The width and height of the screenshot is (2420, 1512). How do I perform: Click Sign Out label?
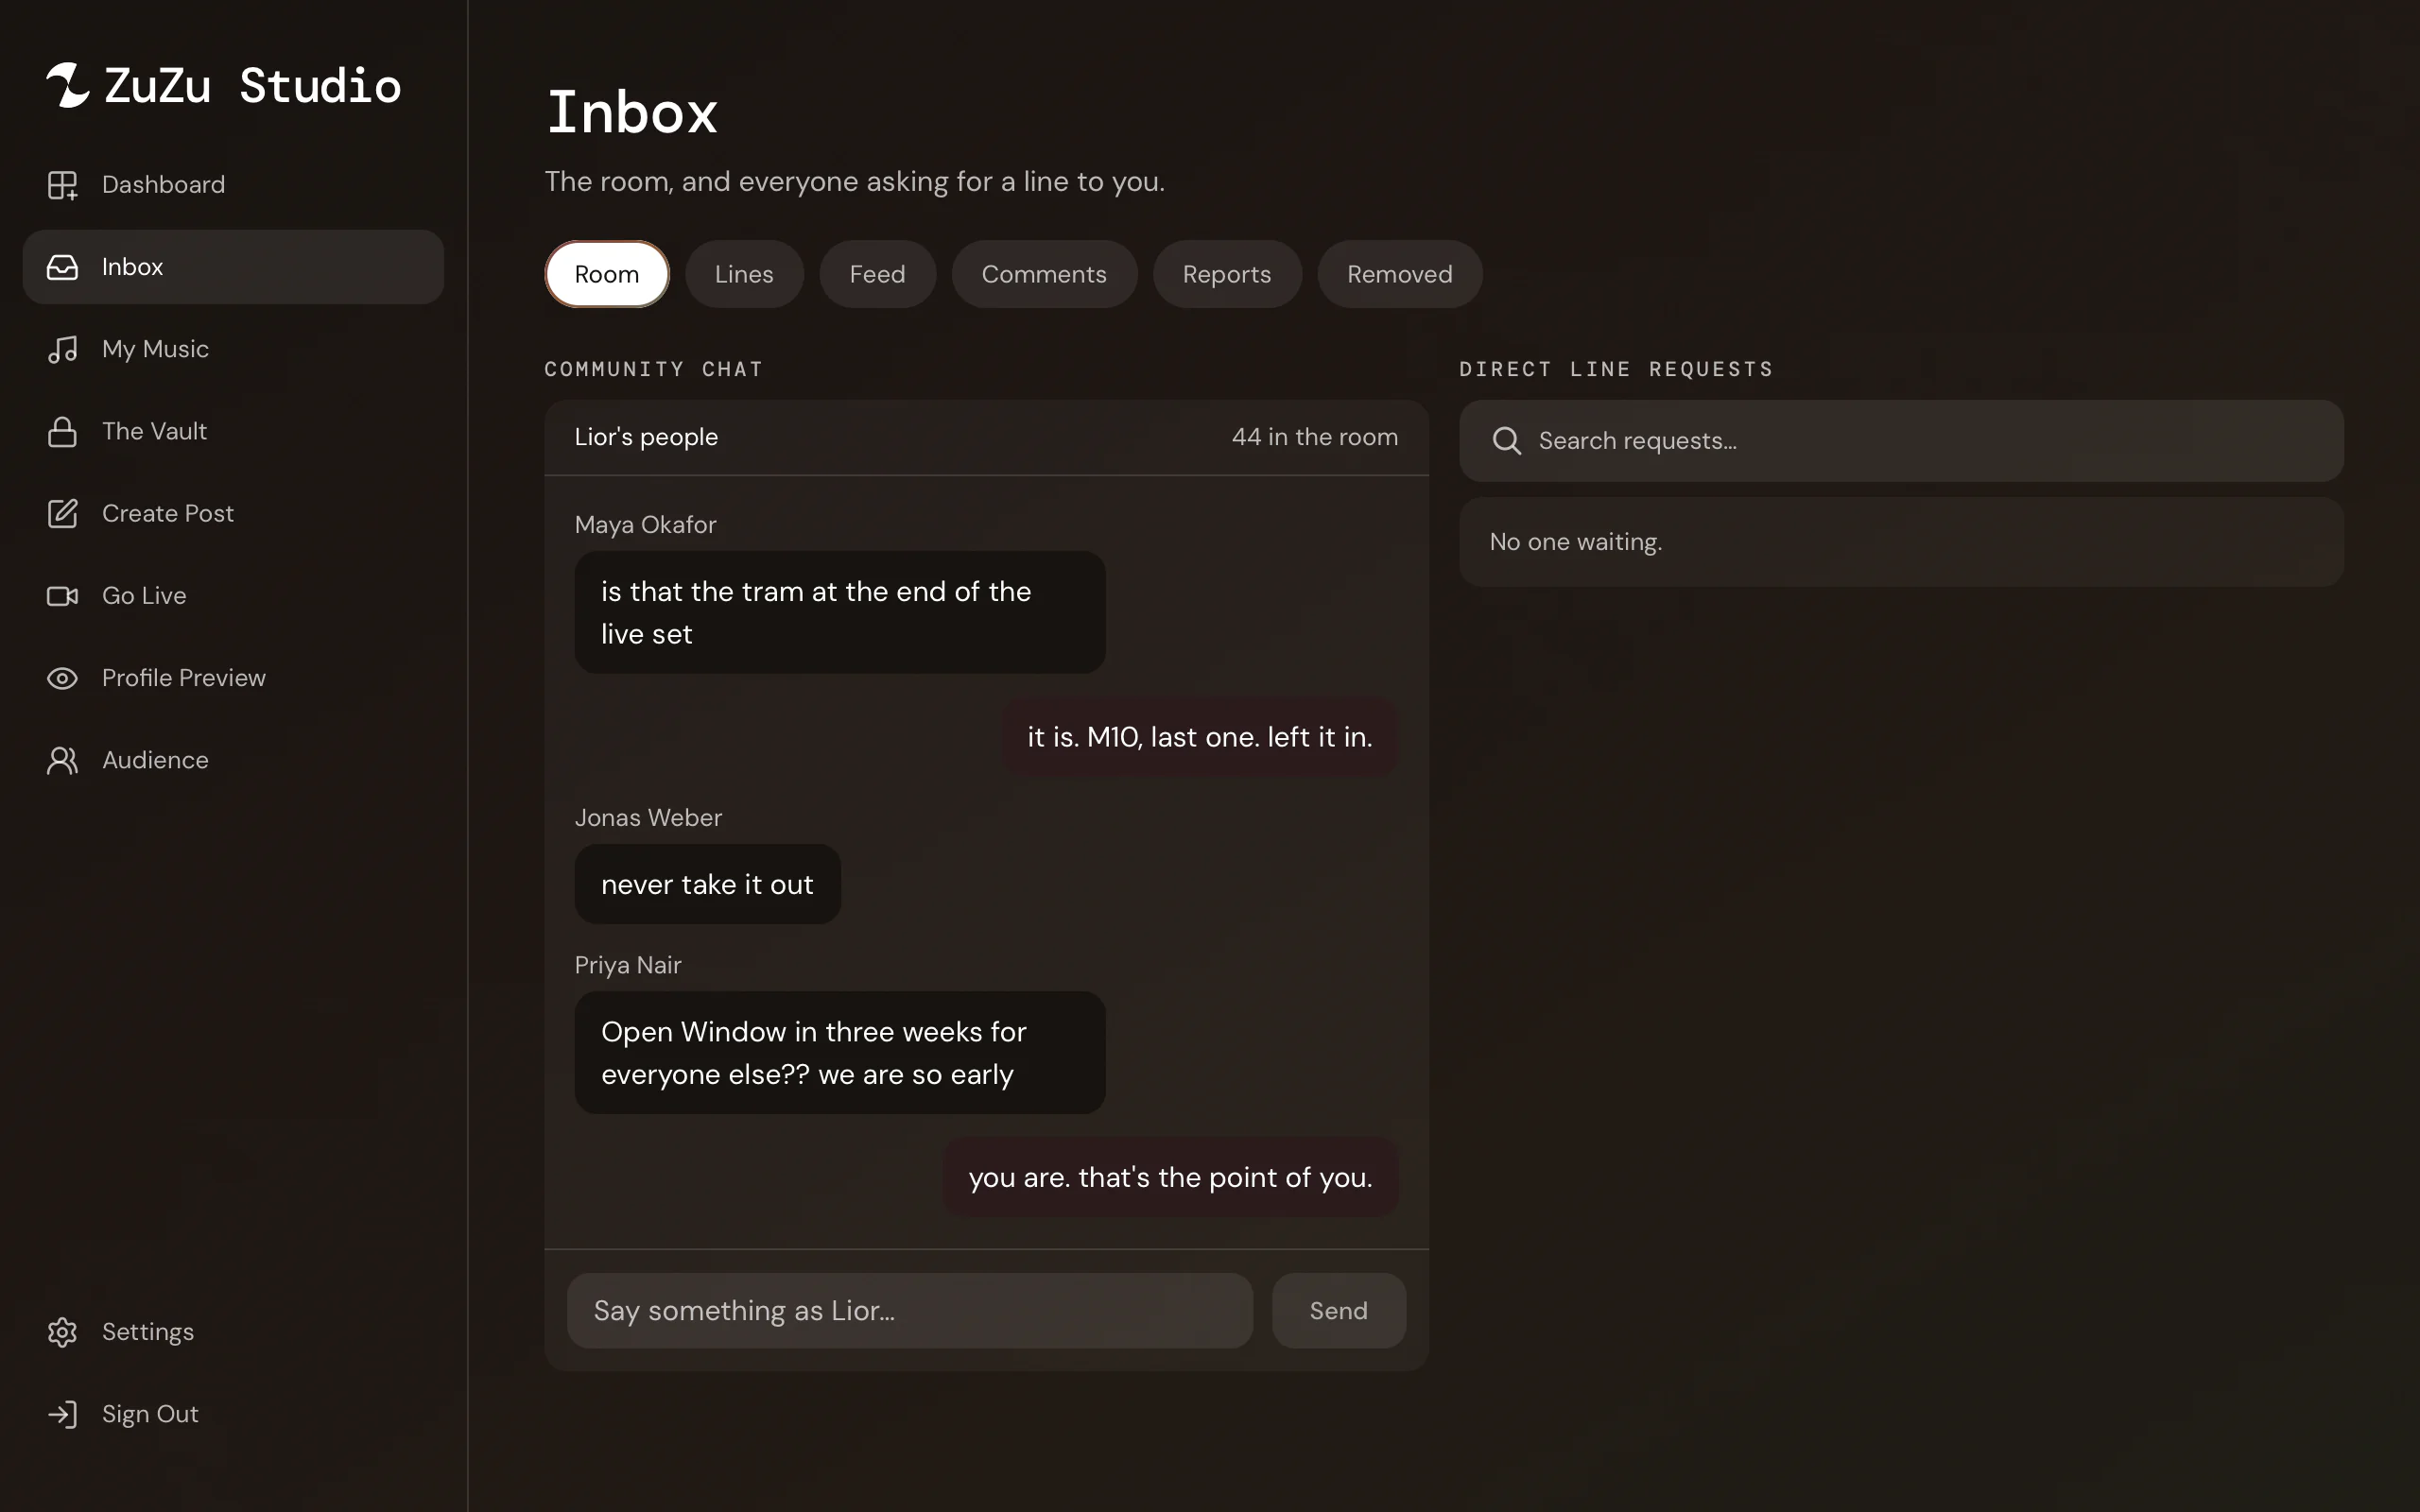coord(150,1414)
